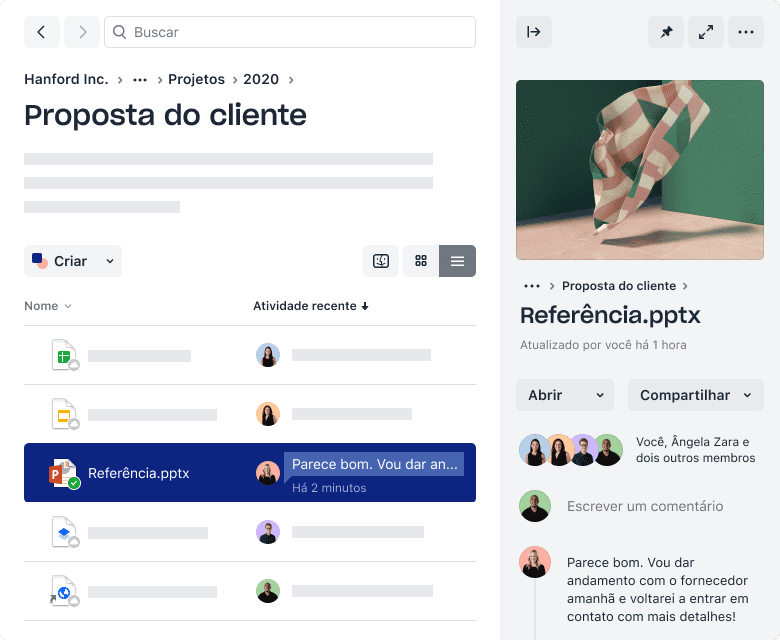Screen dimensions: 780x640
Task: Pin the Referência.pptx details panel
Action: 666,32
